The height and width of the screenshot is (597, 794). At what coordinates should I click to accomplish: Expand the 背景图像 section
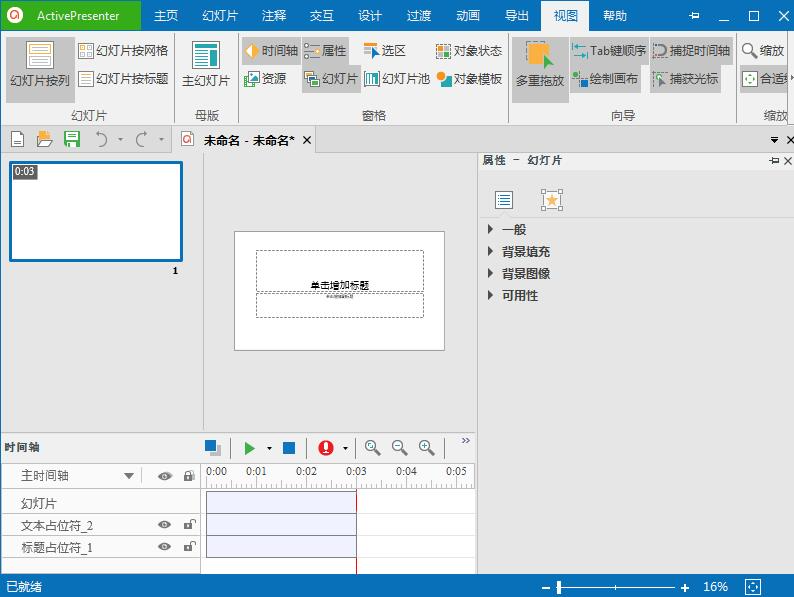(490, 273)
